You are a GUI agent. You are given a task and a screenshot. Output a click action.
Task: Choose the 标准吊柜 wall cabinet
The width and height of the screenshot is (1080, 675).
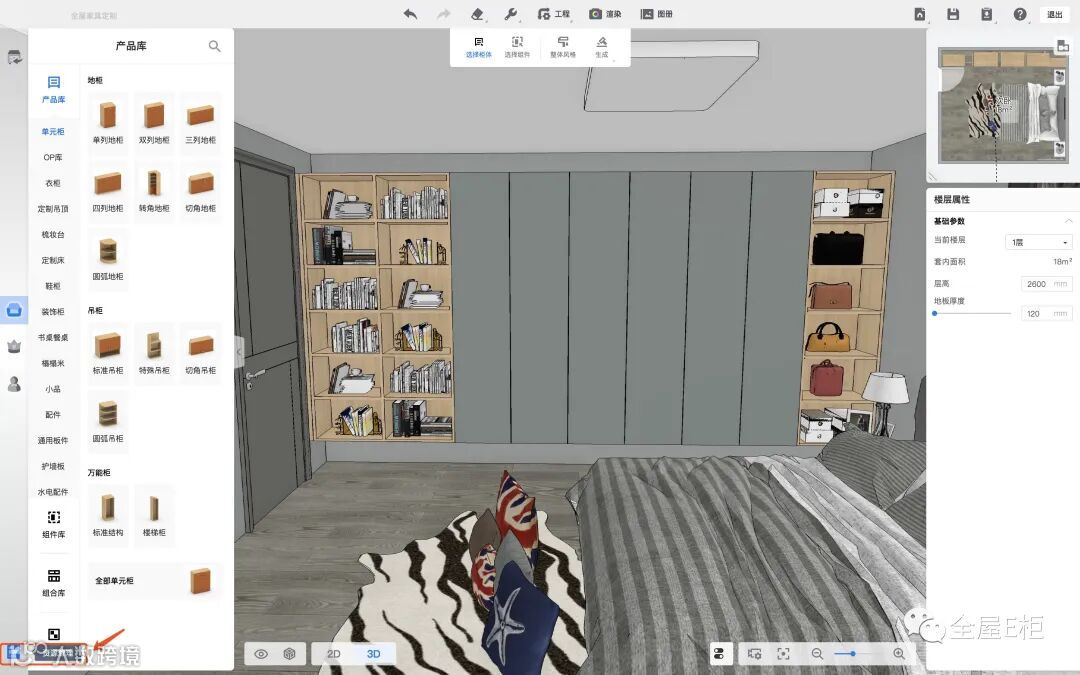click(108, 353)
